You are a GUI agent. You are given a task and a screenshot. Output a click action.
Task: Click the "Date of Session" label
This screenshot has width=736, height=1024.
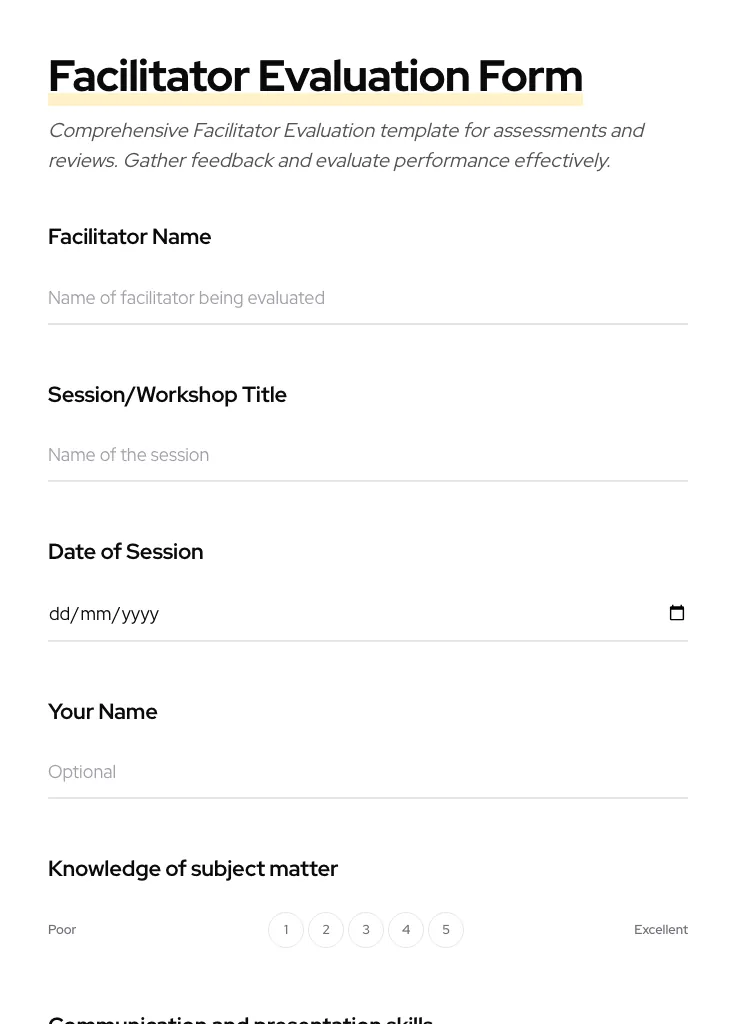(x=126, y=552)
